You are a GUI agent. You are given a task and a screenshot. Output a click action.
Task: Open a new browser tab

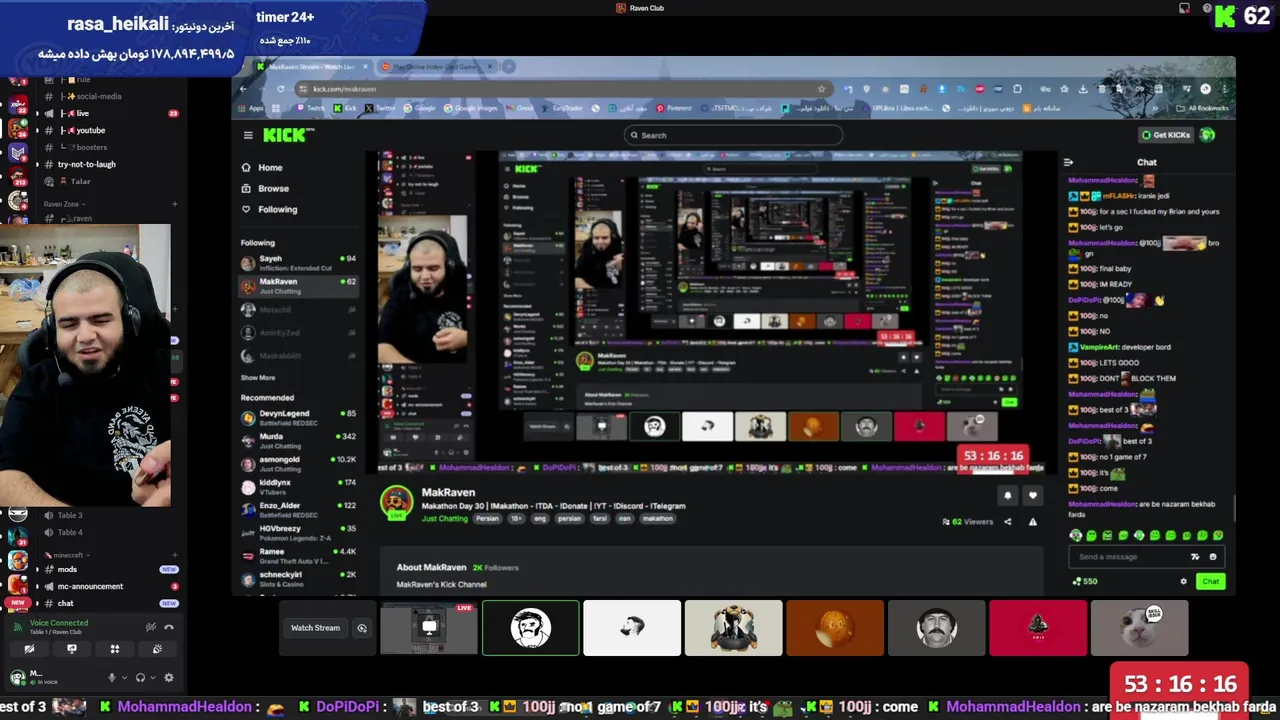pos(509,67)
